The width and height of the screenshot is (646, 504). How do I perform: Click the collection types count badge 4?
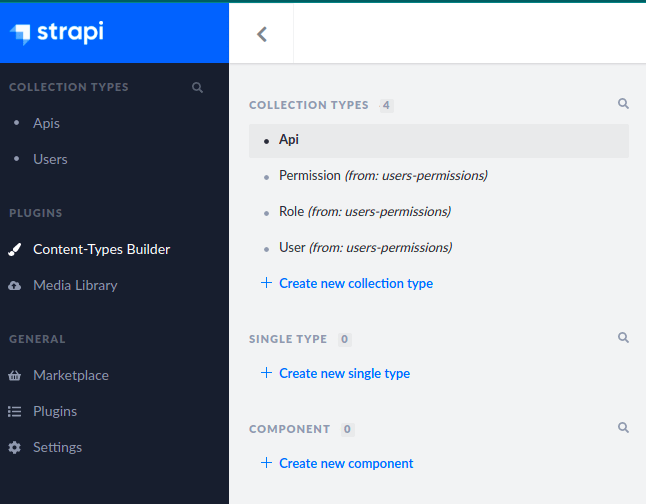[386, 105]
